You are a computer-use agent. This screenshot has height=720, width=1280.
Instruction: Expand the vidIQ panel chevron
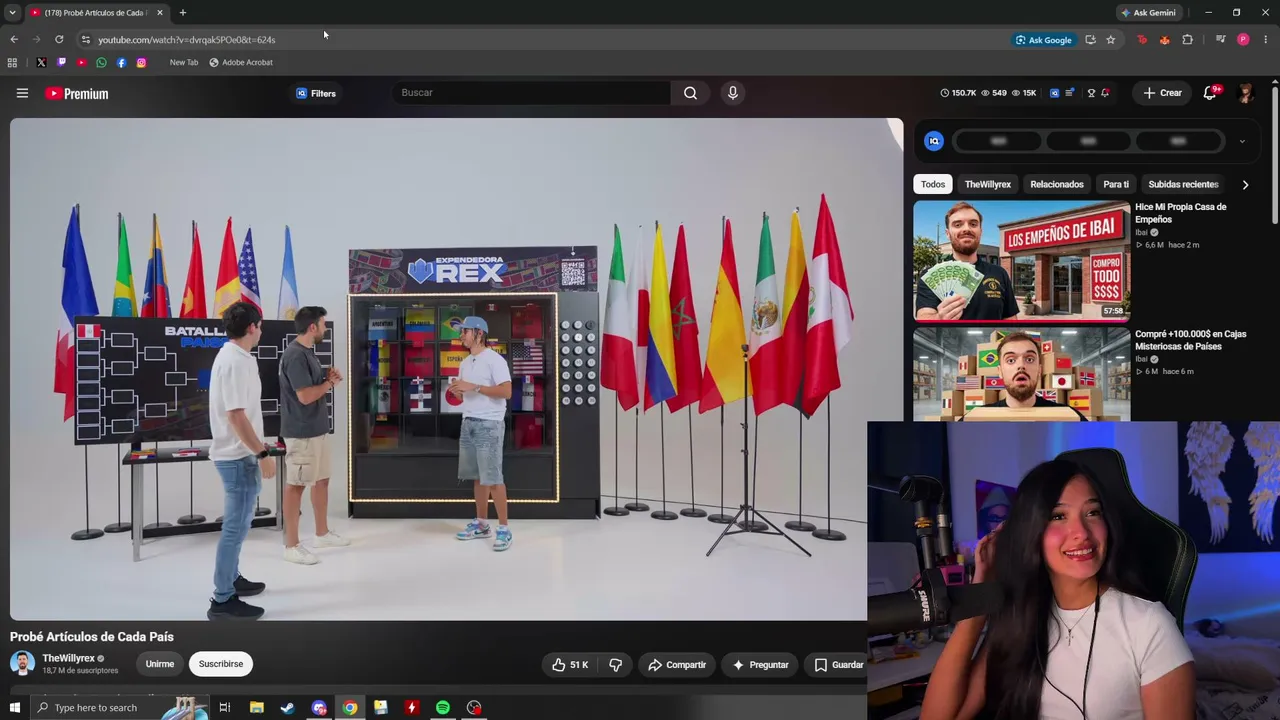(1242, 141)
